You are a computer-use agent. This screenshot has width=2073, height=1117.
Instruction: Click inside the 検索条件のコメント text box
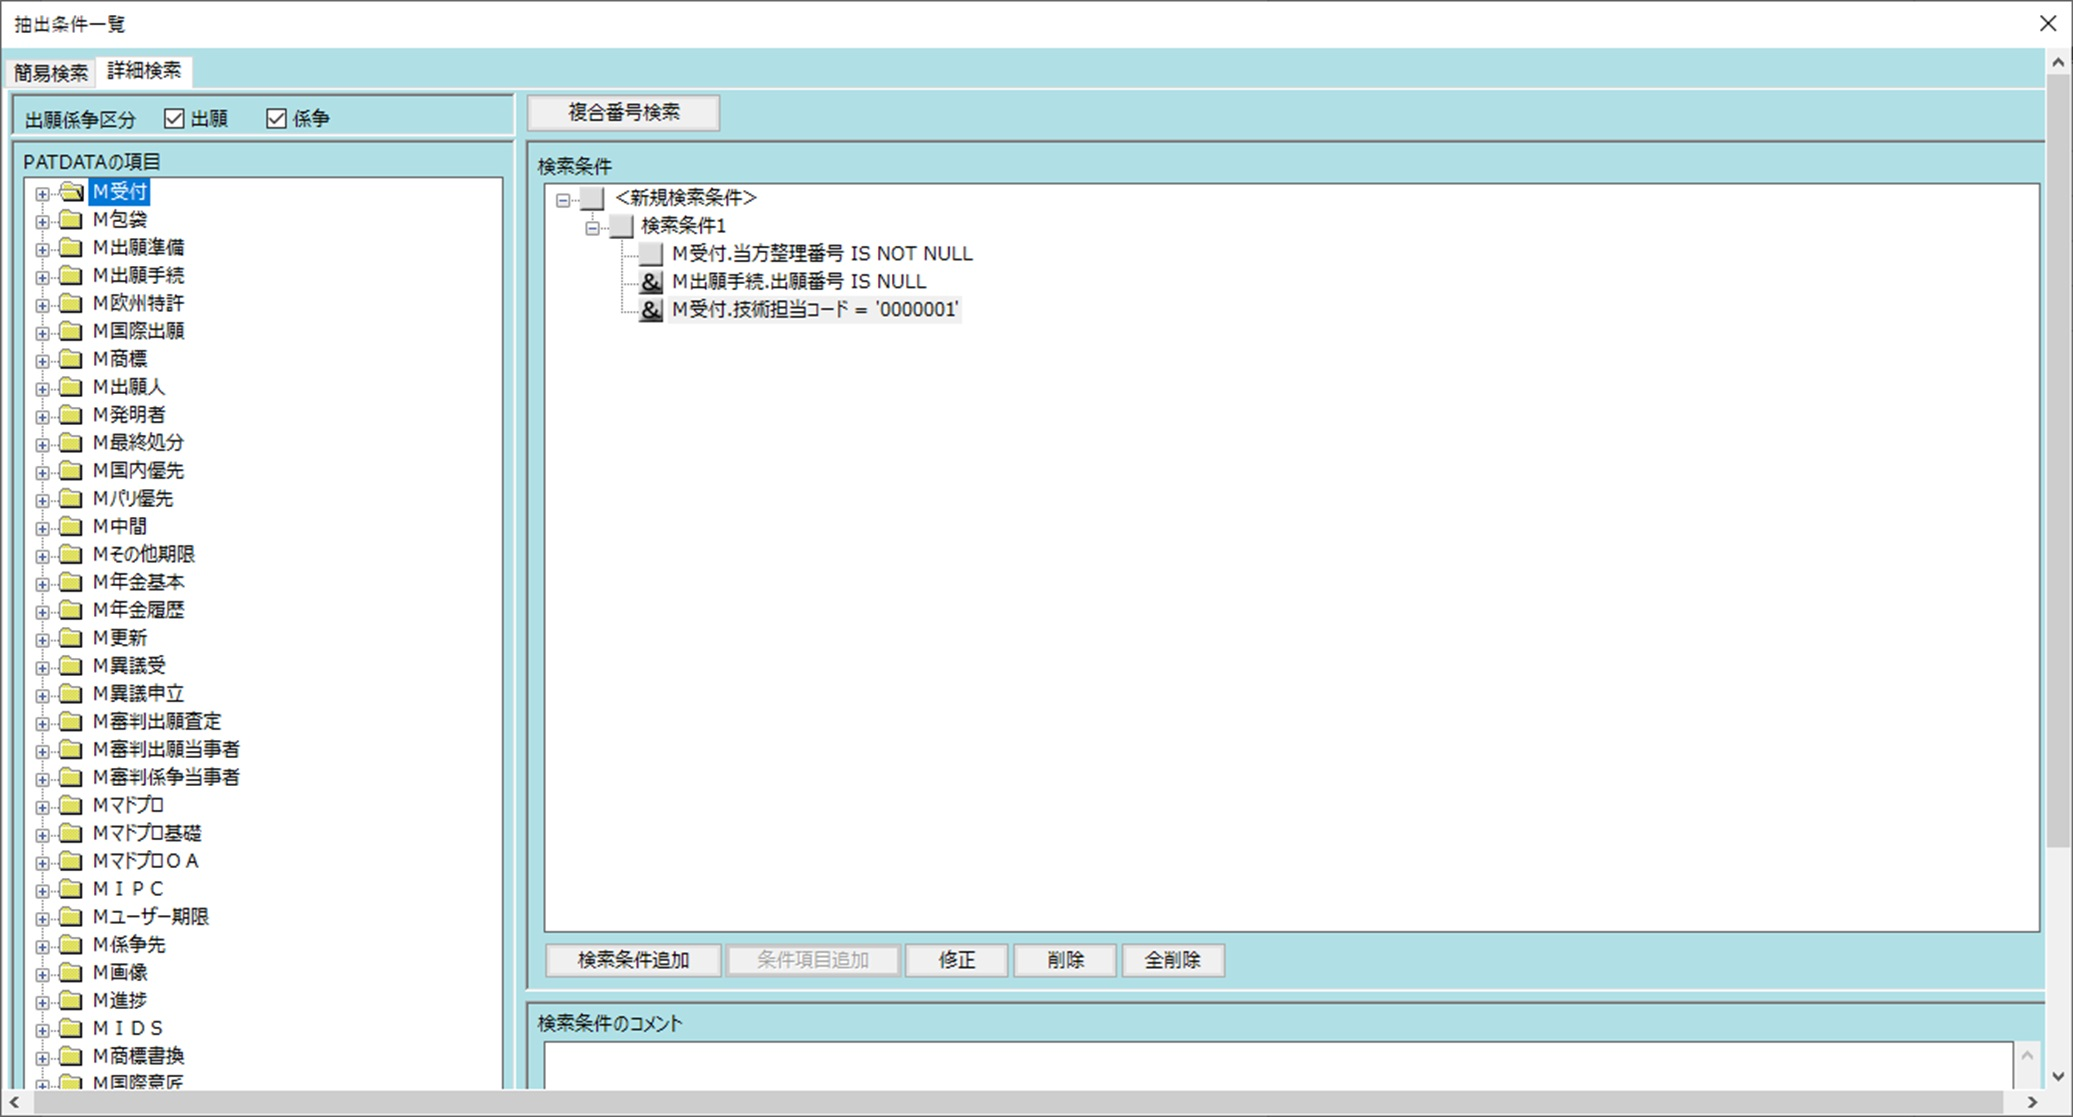1278,1065
